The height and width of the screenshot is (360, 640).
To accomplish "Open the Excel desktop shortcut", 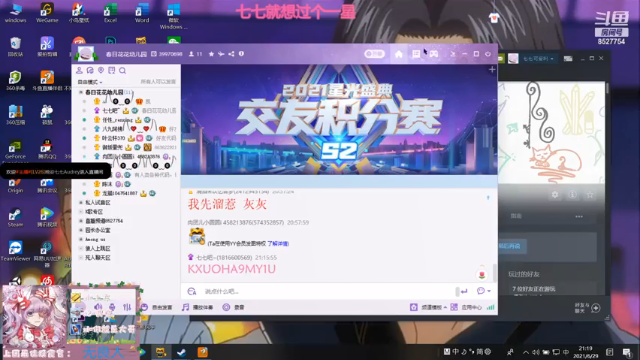I will 110,13.
